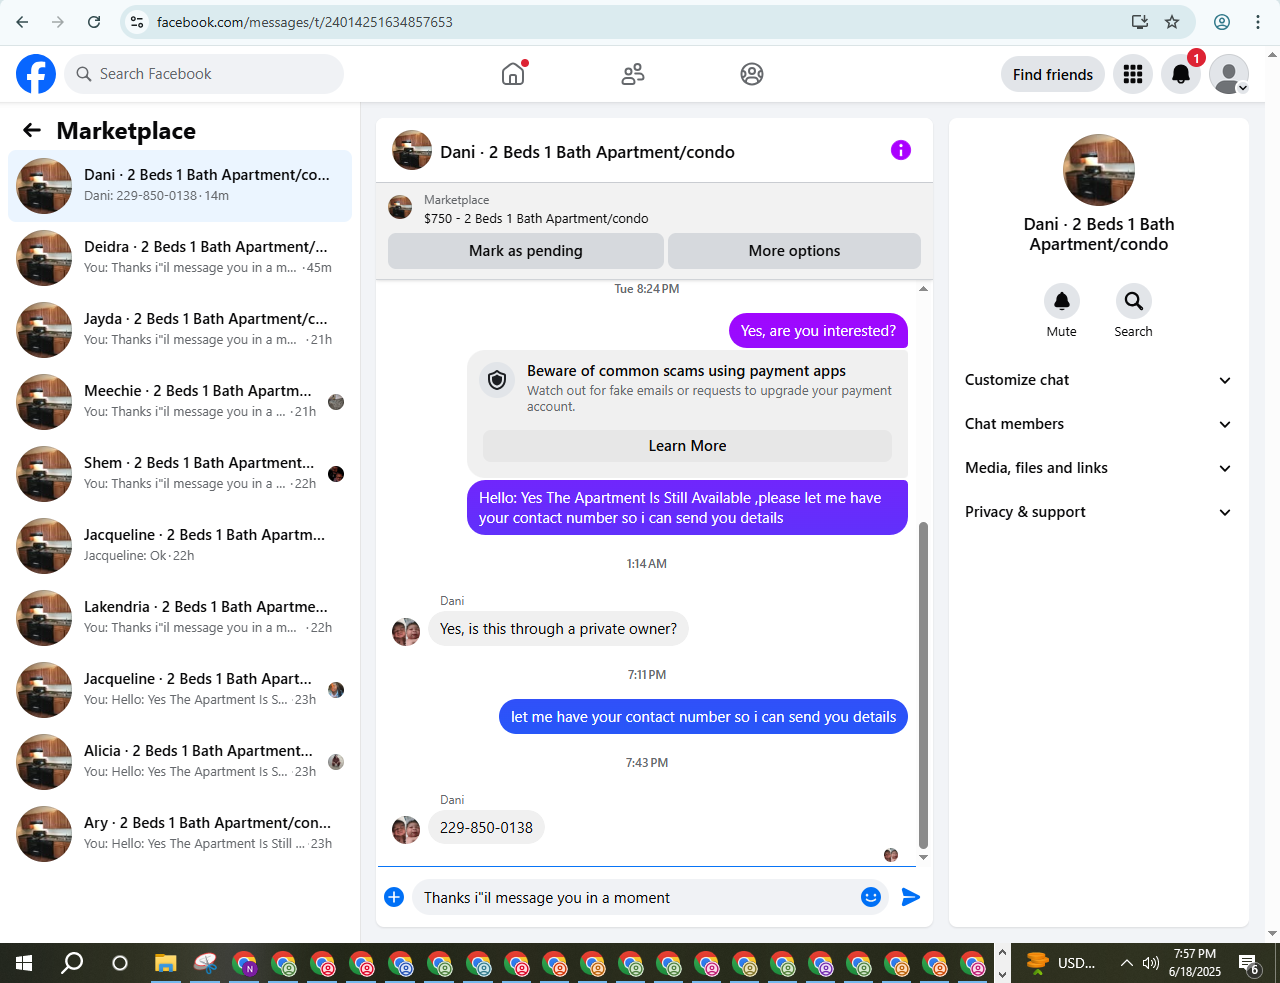Open Dani's chat header name
Viewport: 1280px width, 983px height.
click(587, 152)
